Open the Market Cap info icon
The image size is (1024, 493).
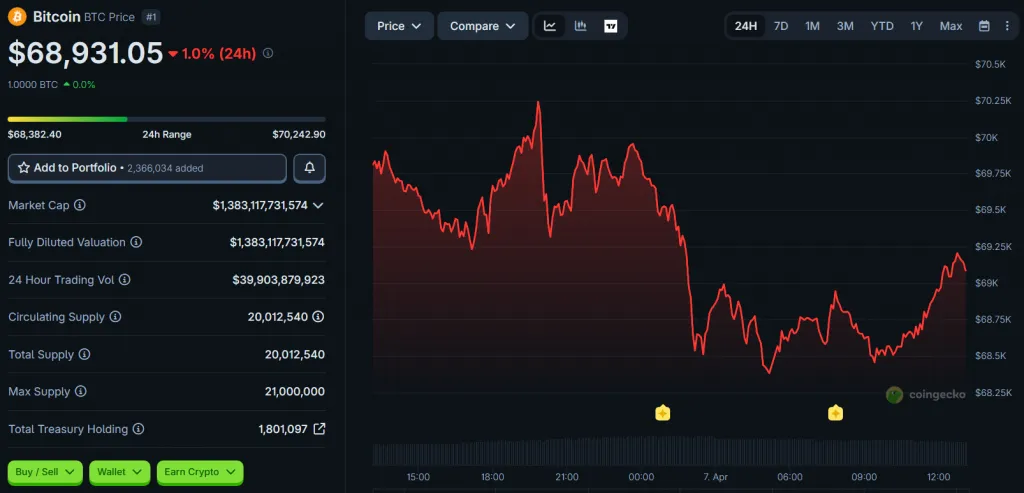coord(80,205)
